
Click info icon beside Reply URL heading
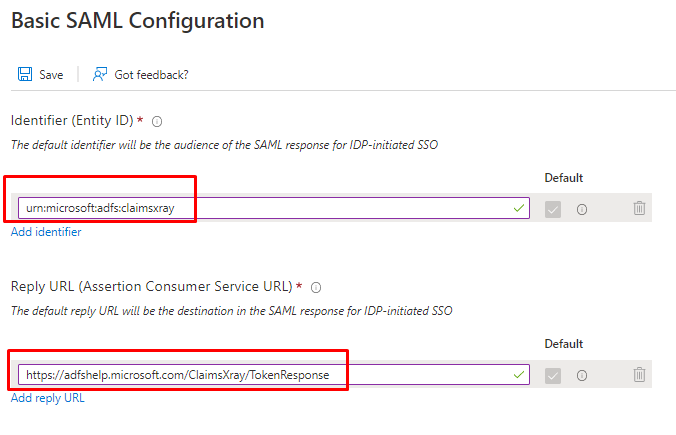[x=316, y=287]
